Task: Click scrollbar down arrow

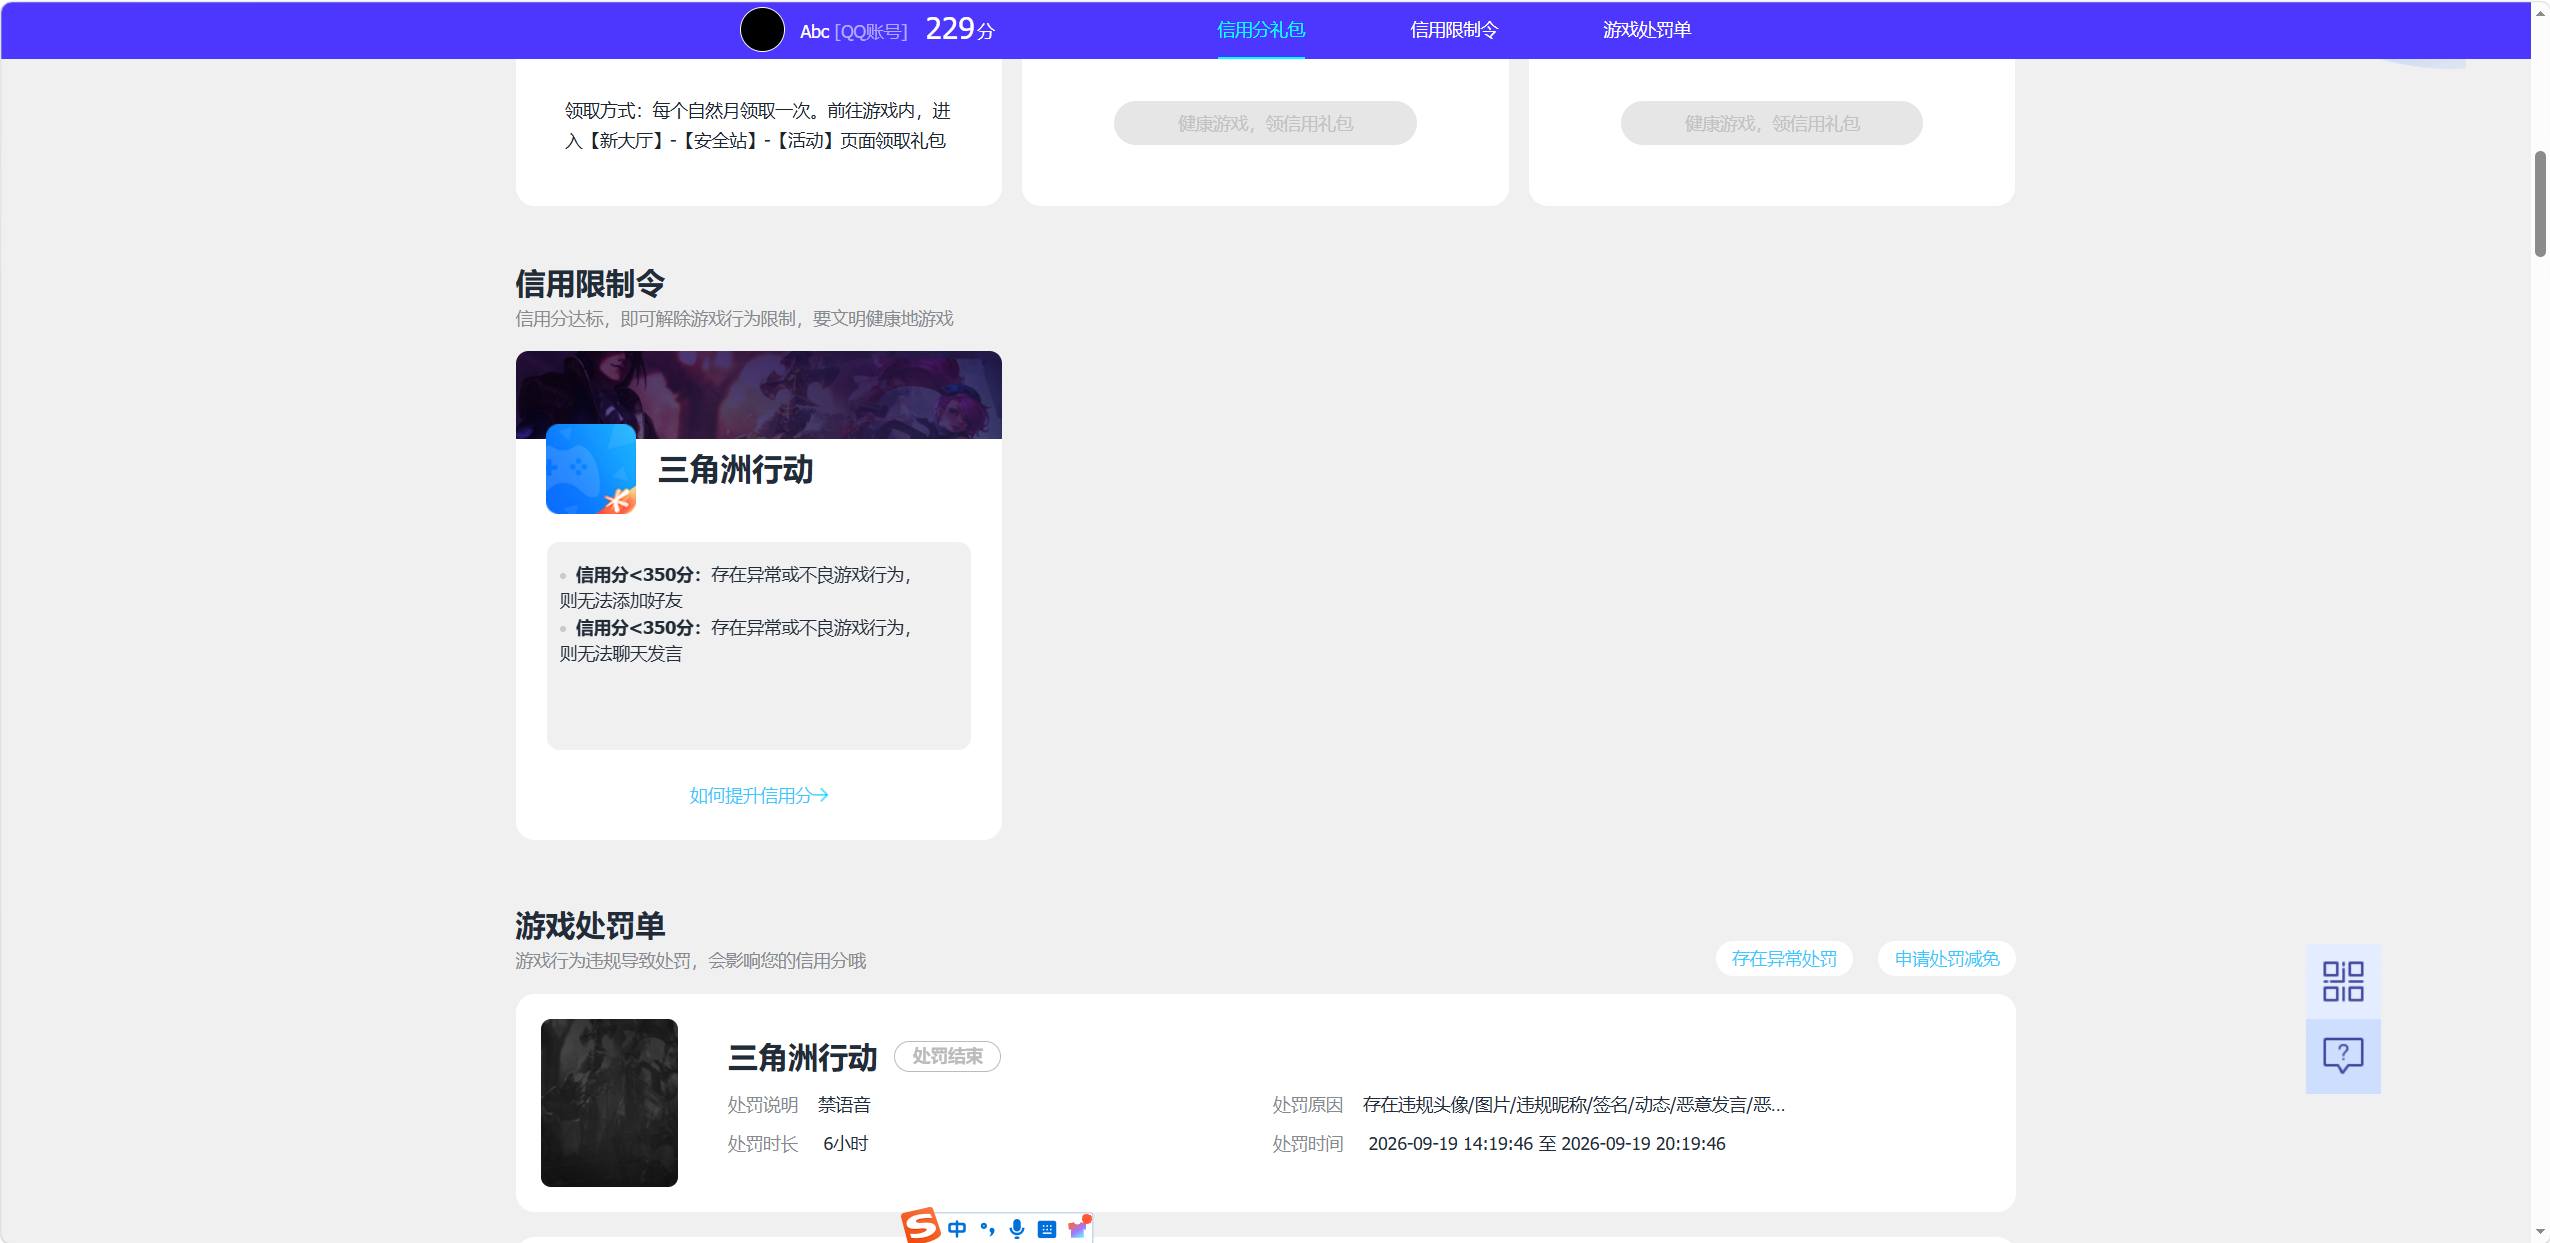Action: click(2540, 1233)
